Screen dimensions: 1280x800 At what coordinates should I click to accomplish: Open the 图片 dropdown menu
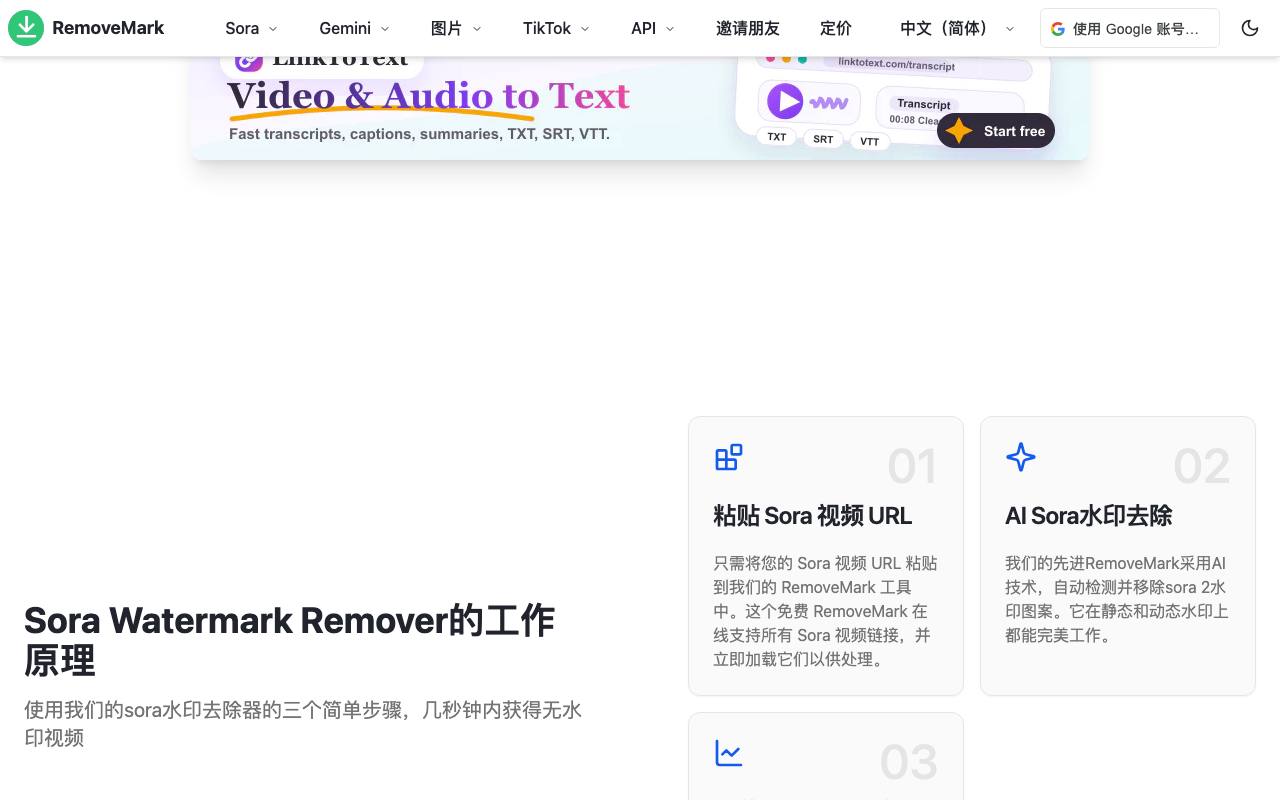(456, 28)
